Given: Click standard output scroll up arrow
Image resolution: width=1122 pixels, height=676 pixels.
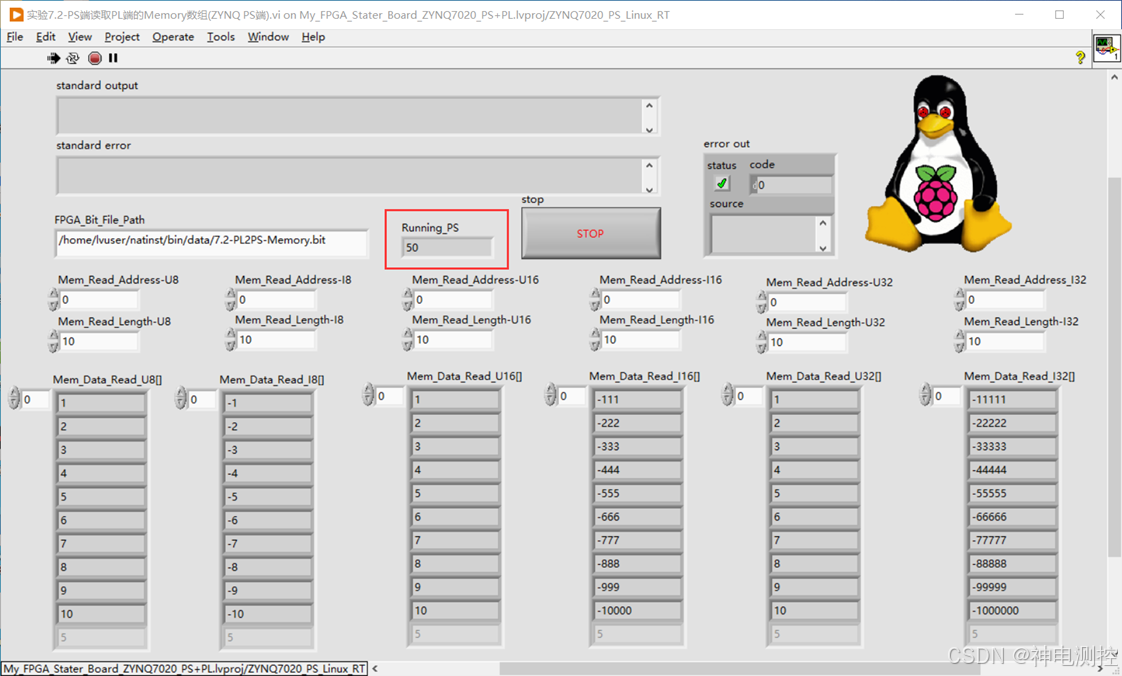Looking at the screenshot, I should [x=649, y=105].
